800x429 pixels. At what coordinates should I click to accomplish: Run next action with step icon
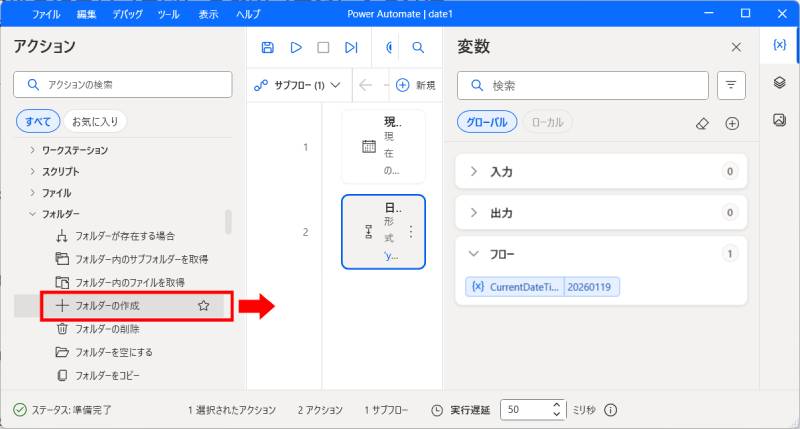(351, 47)
